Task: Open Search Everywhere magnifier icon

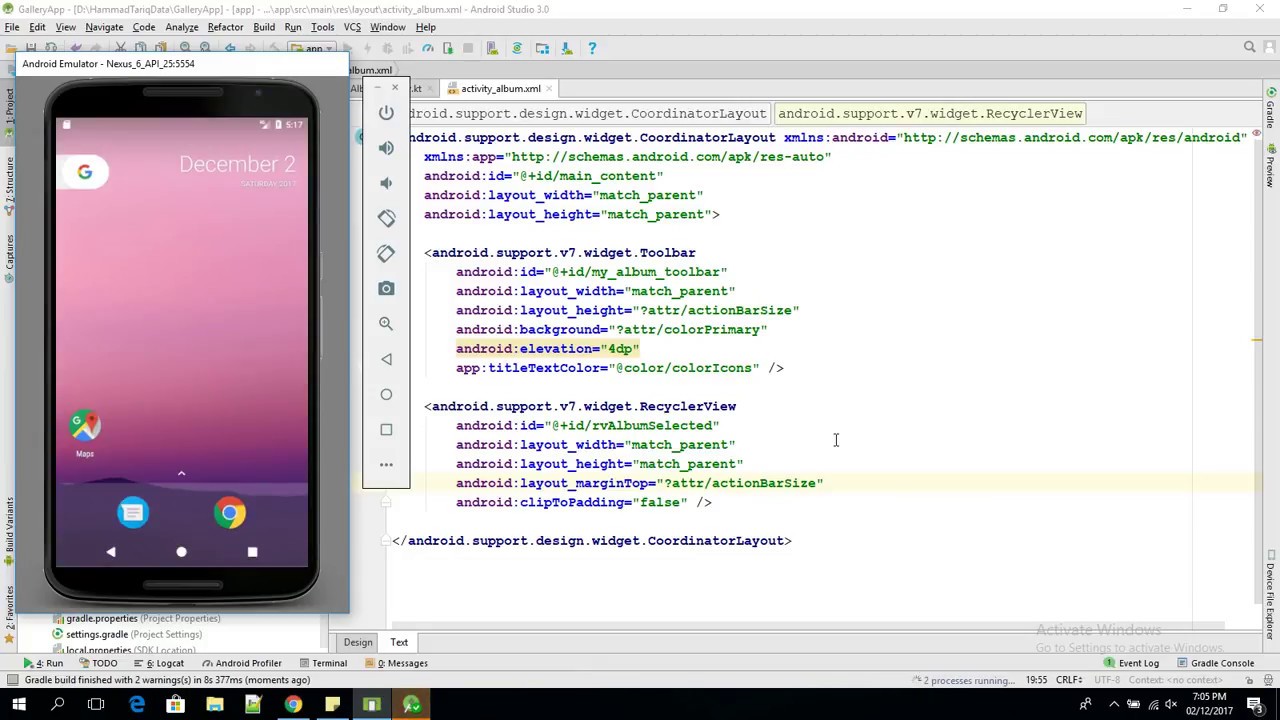Action: 1249,47
